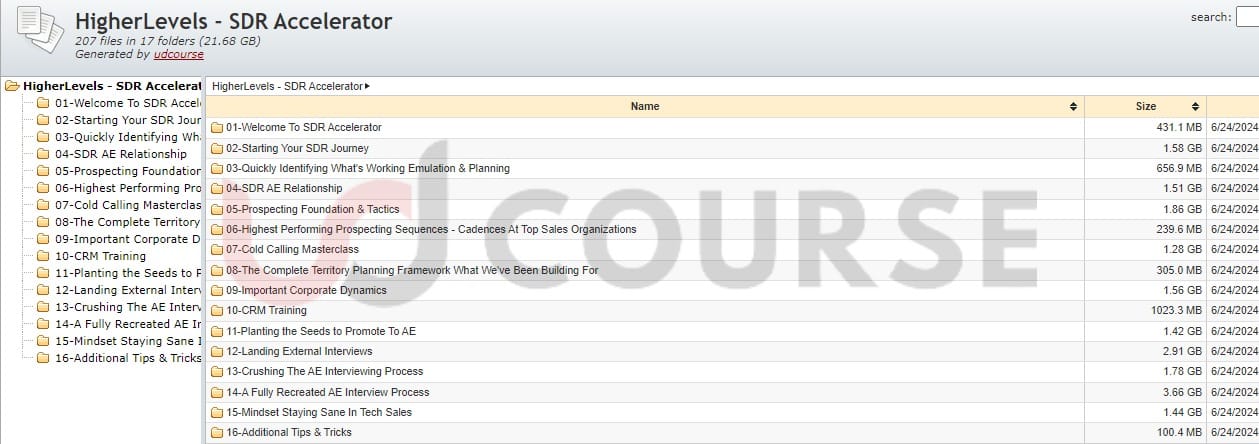Click the Name column header
The image size is (1259, 444).
645,106
